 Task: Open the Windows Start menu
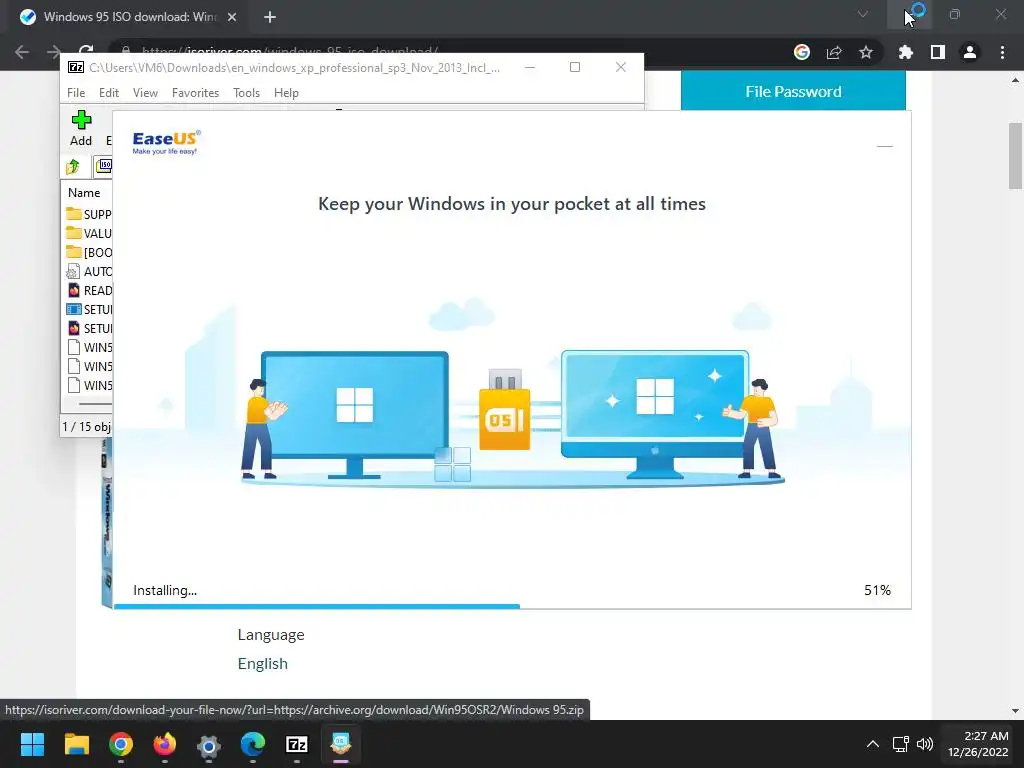pyautogui.click(x=32, y=744)
